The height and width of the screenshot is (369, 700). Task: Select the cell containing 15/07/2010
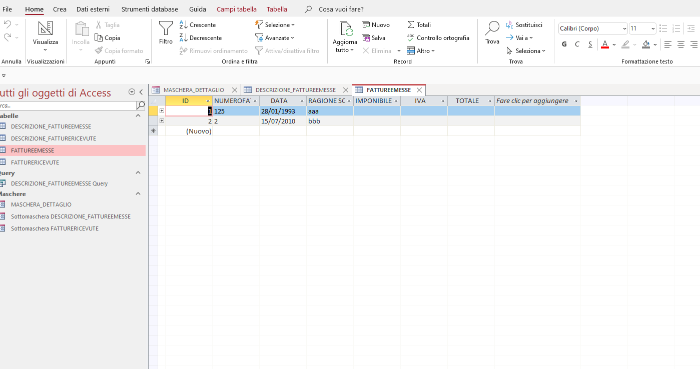pos(283,121)
